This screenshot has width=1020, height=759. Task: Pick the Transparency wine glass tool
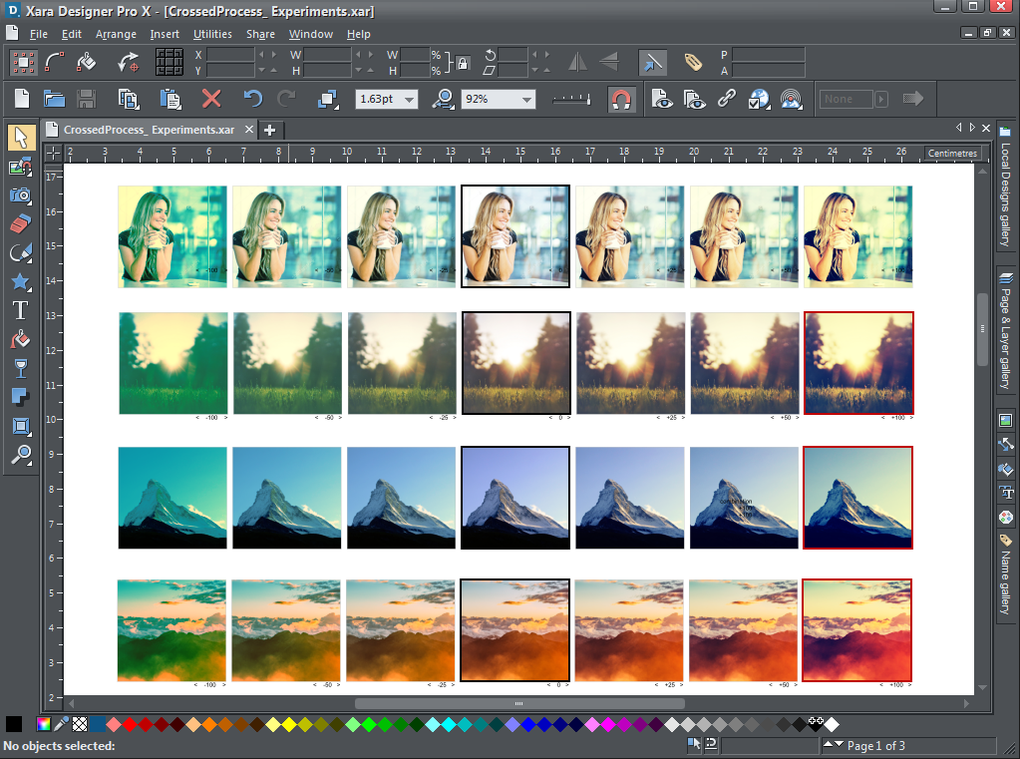coord(20,369)
